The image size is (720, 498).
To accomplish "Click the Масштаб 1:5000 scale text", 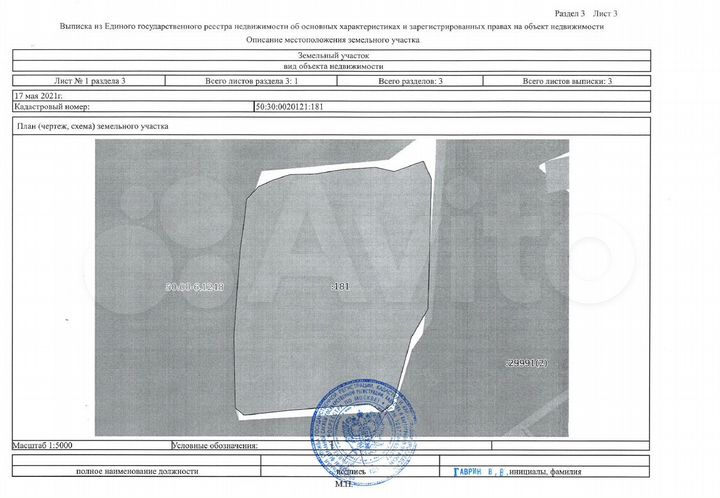I will [42, 445].
